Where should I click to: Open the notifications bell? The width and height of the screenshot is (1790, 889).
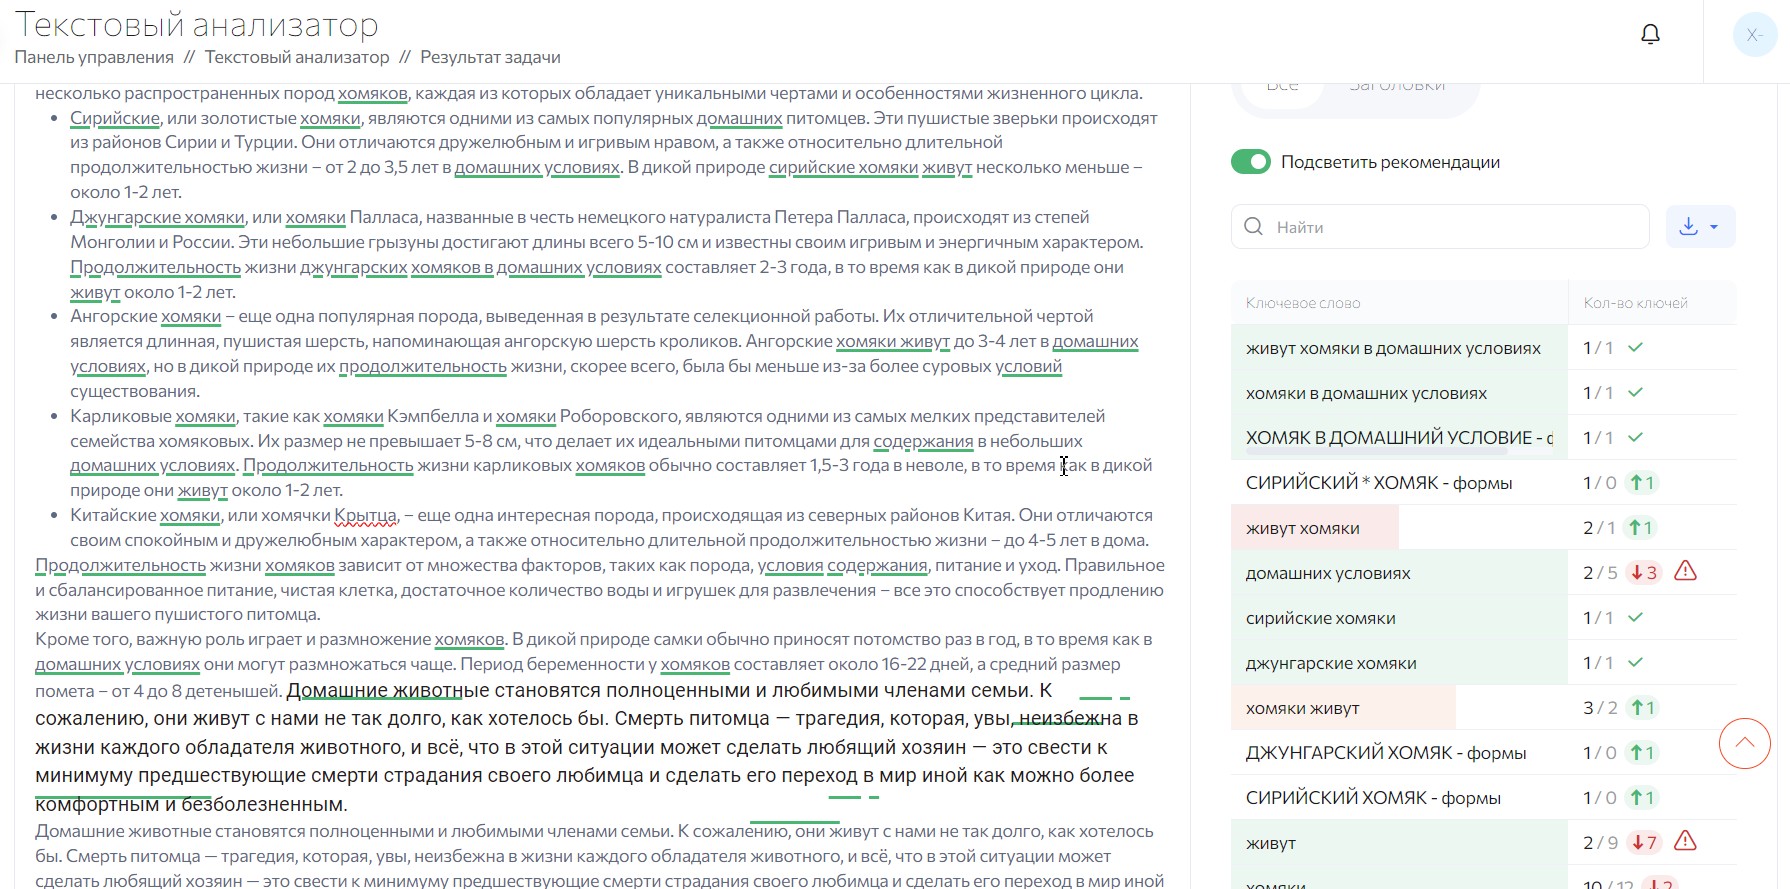click(1650, 35)
